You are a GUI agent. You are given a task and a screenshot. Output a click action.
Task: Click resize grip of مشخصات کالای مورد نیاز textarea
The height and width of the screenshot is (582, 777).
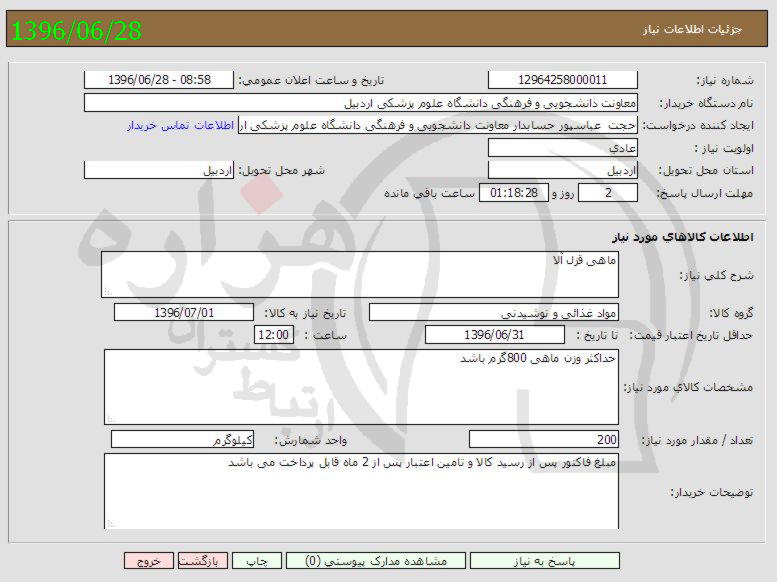pyautogui.click(x=111, y=419)
